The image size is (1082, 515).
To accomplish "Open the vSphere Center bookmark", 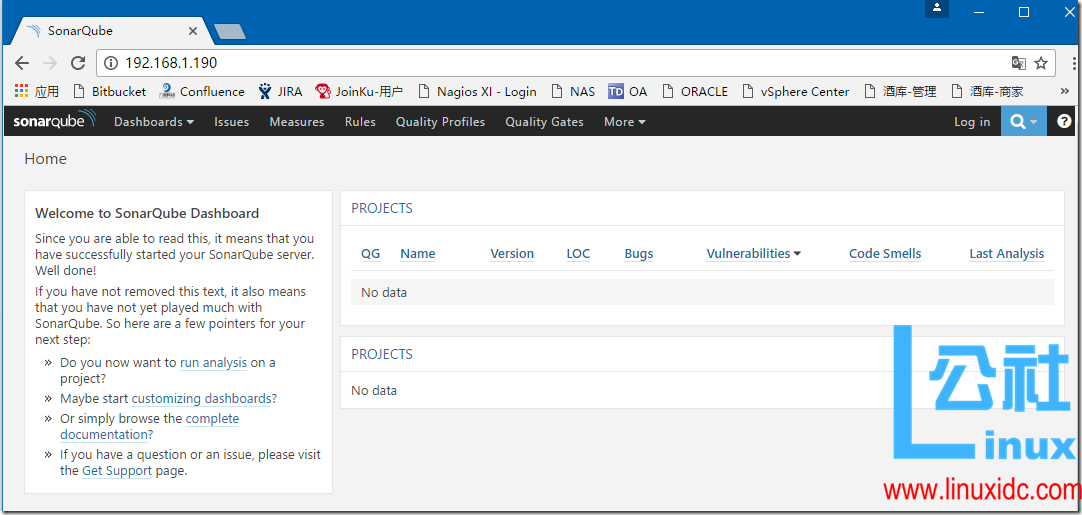I will 796,91.
